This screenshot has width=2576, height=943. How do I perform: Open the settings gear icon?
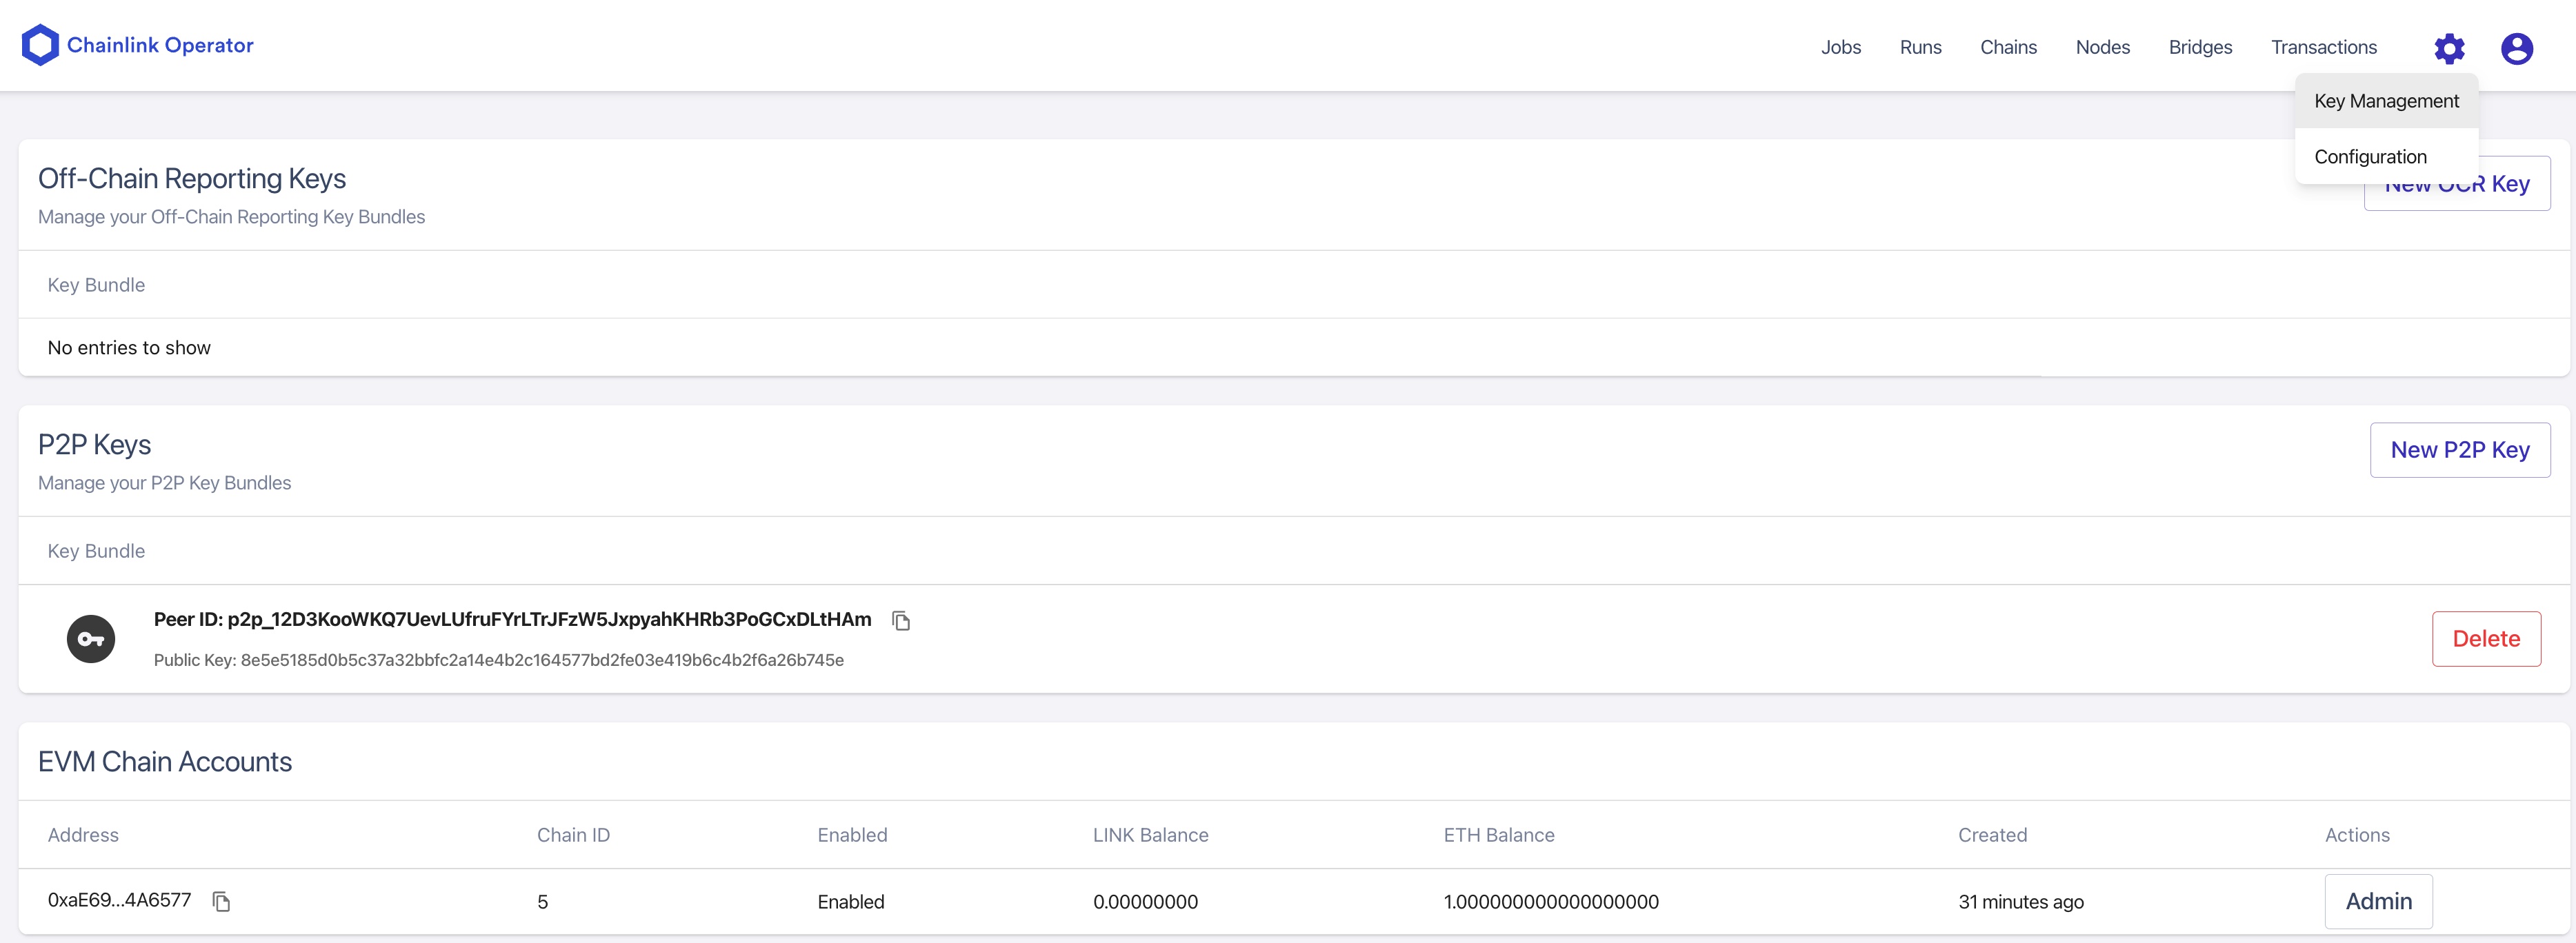[x=2449, y=48]
